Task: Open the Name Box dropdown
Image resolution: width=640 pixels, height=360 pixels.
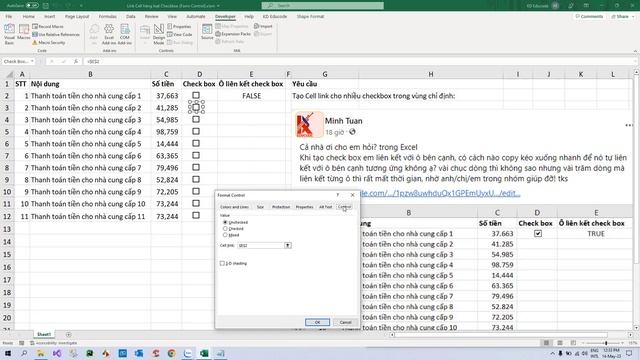Action: tap(32, 61)
